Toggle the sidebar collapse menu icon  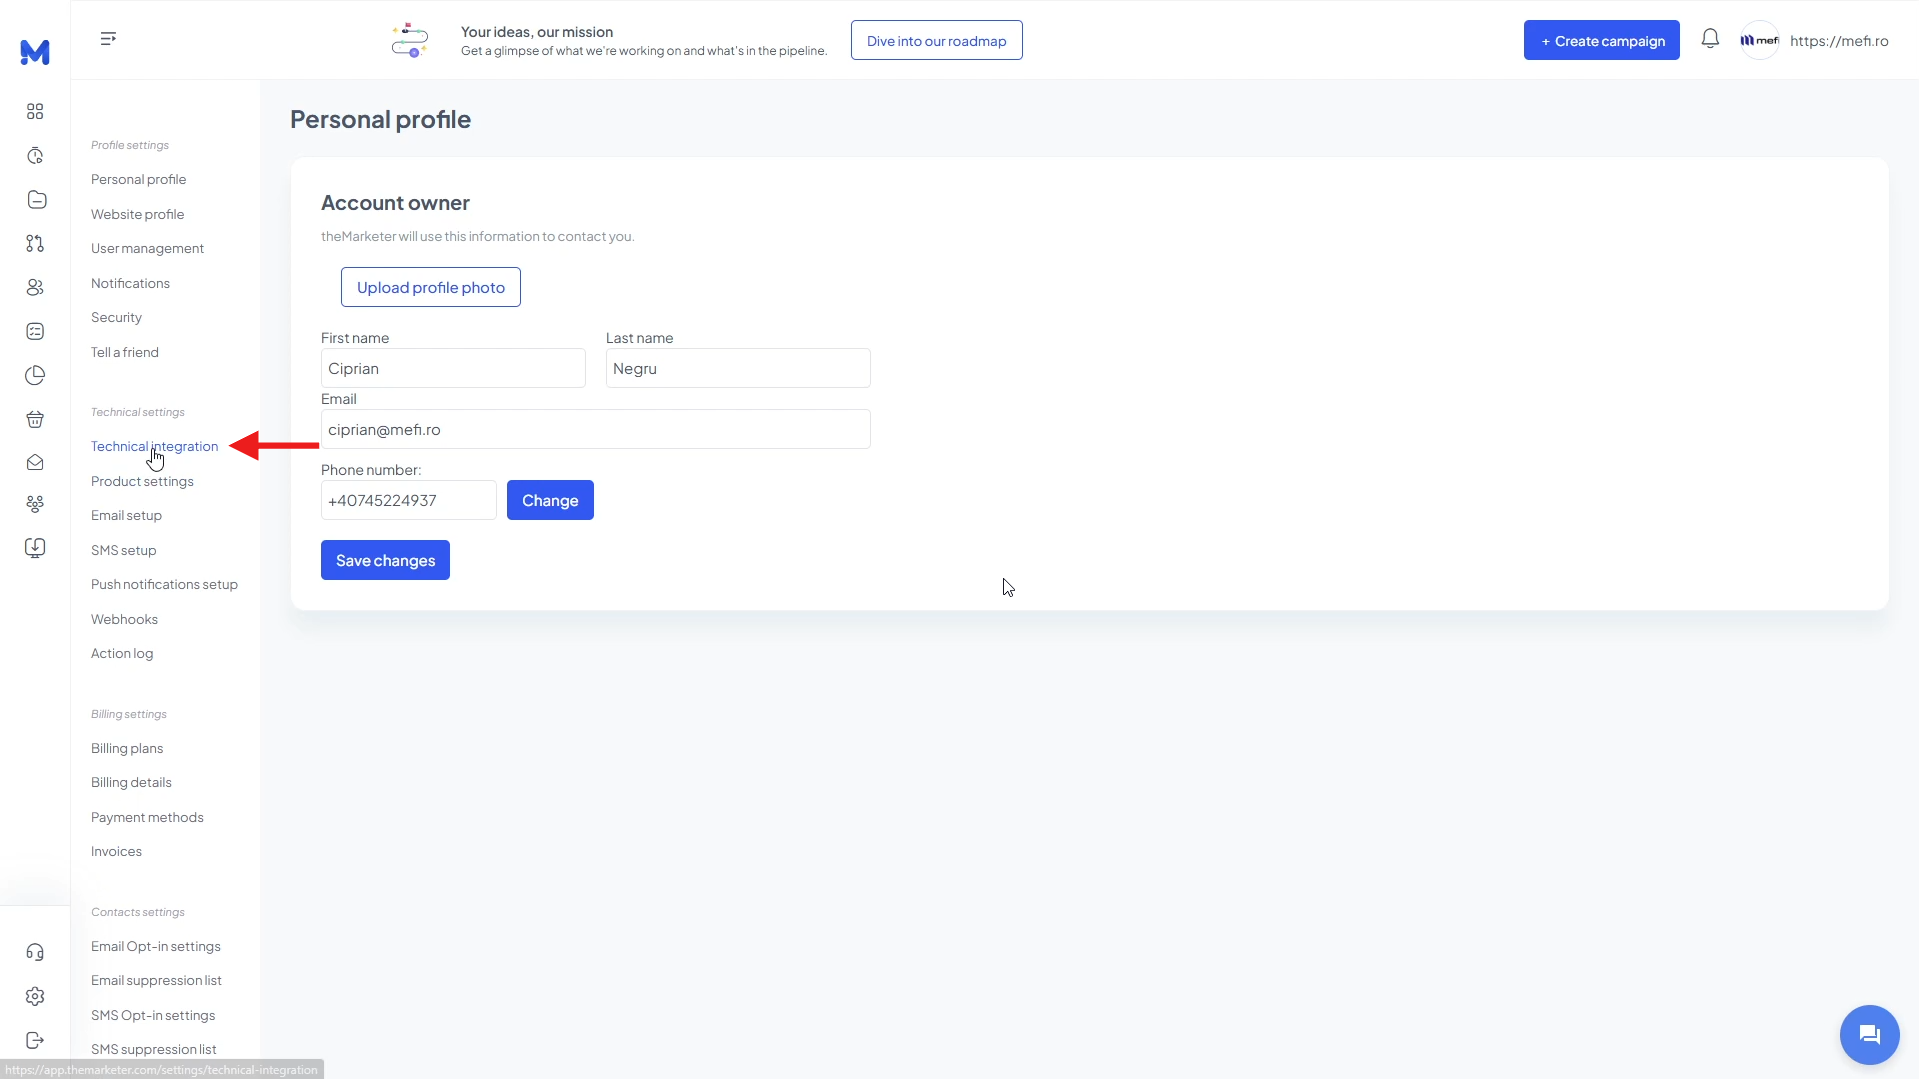coord(108,38)
